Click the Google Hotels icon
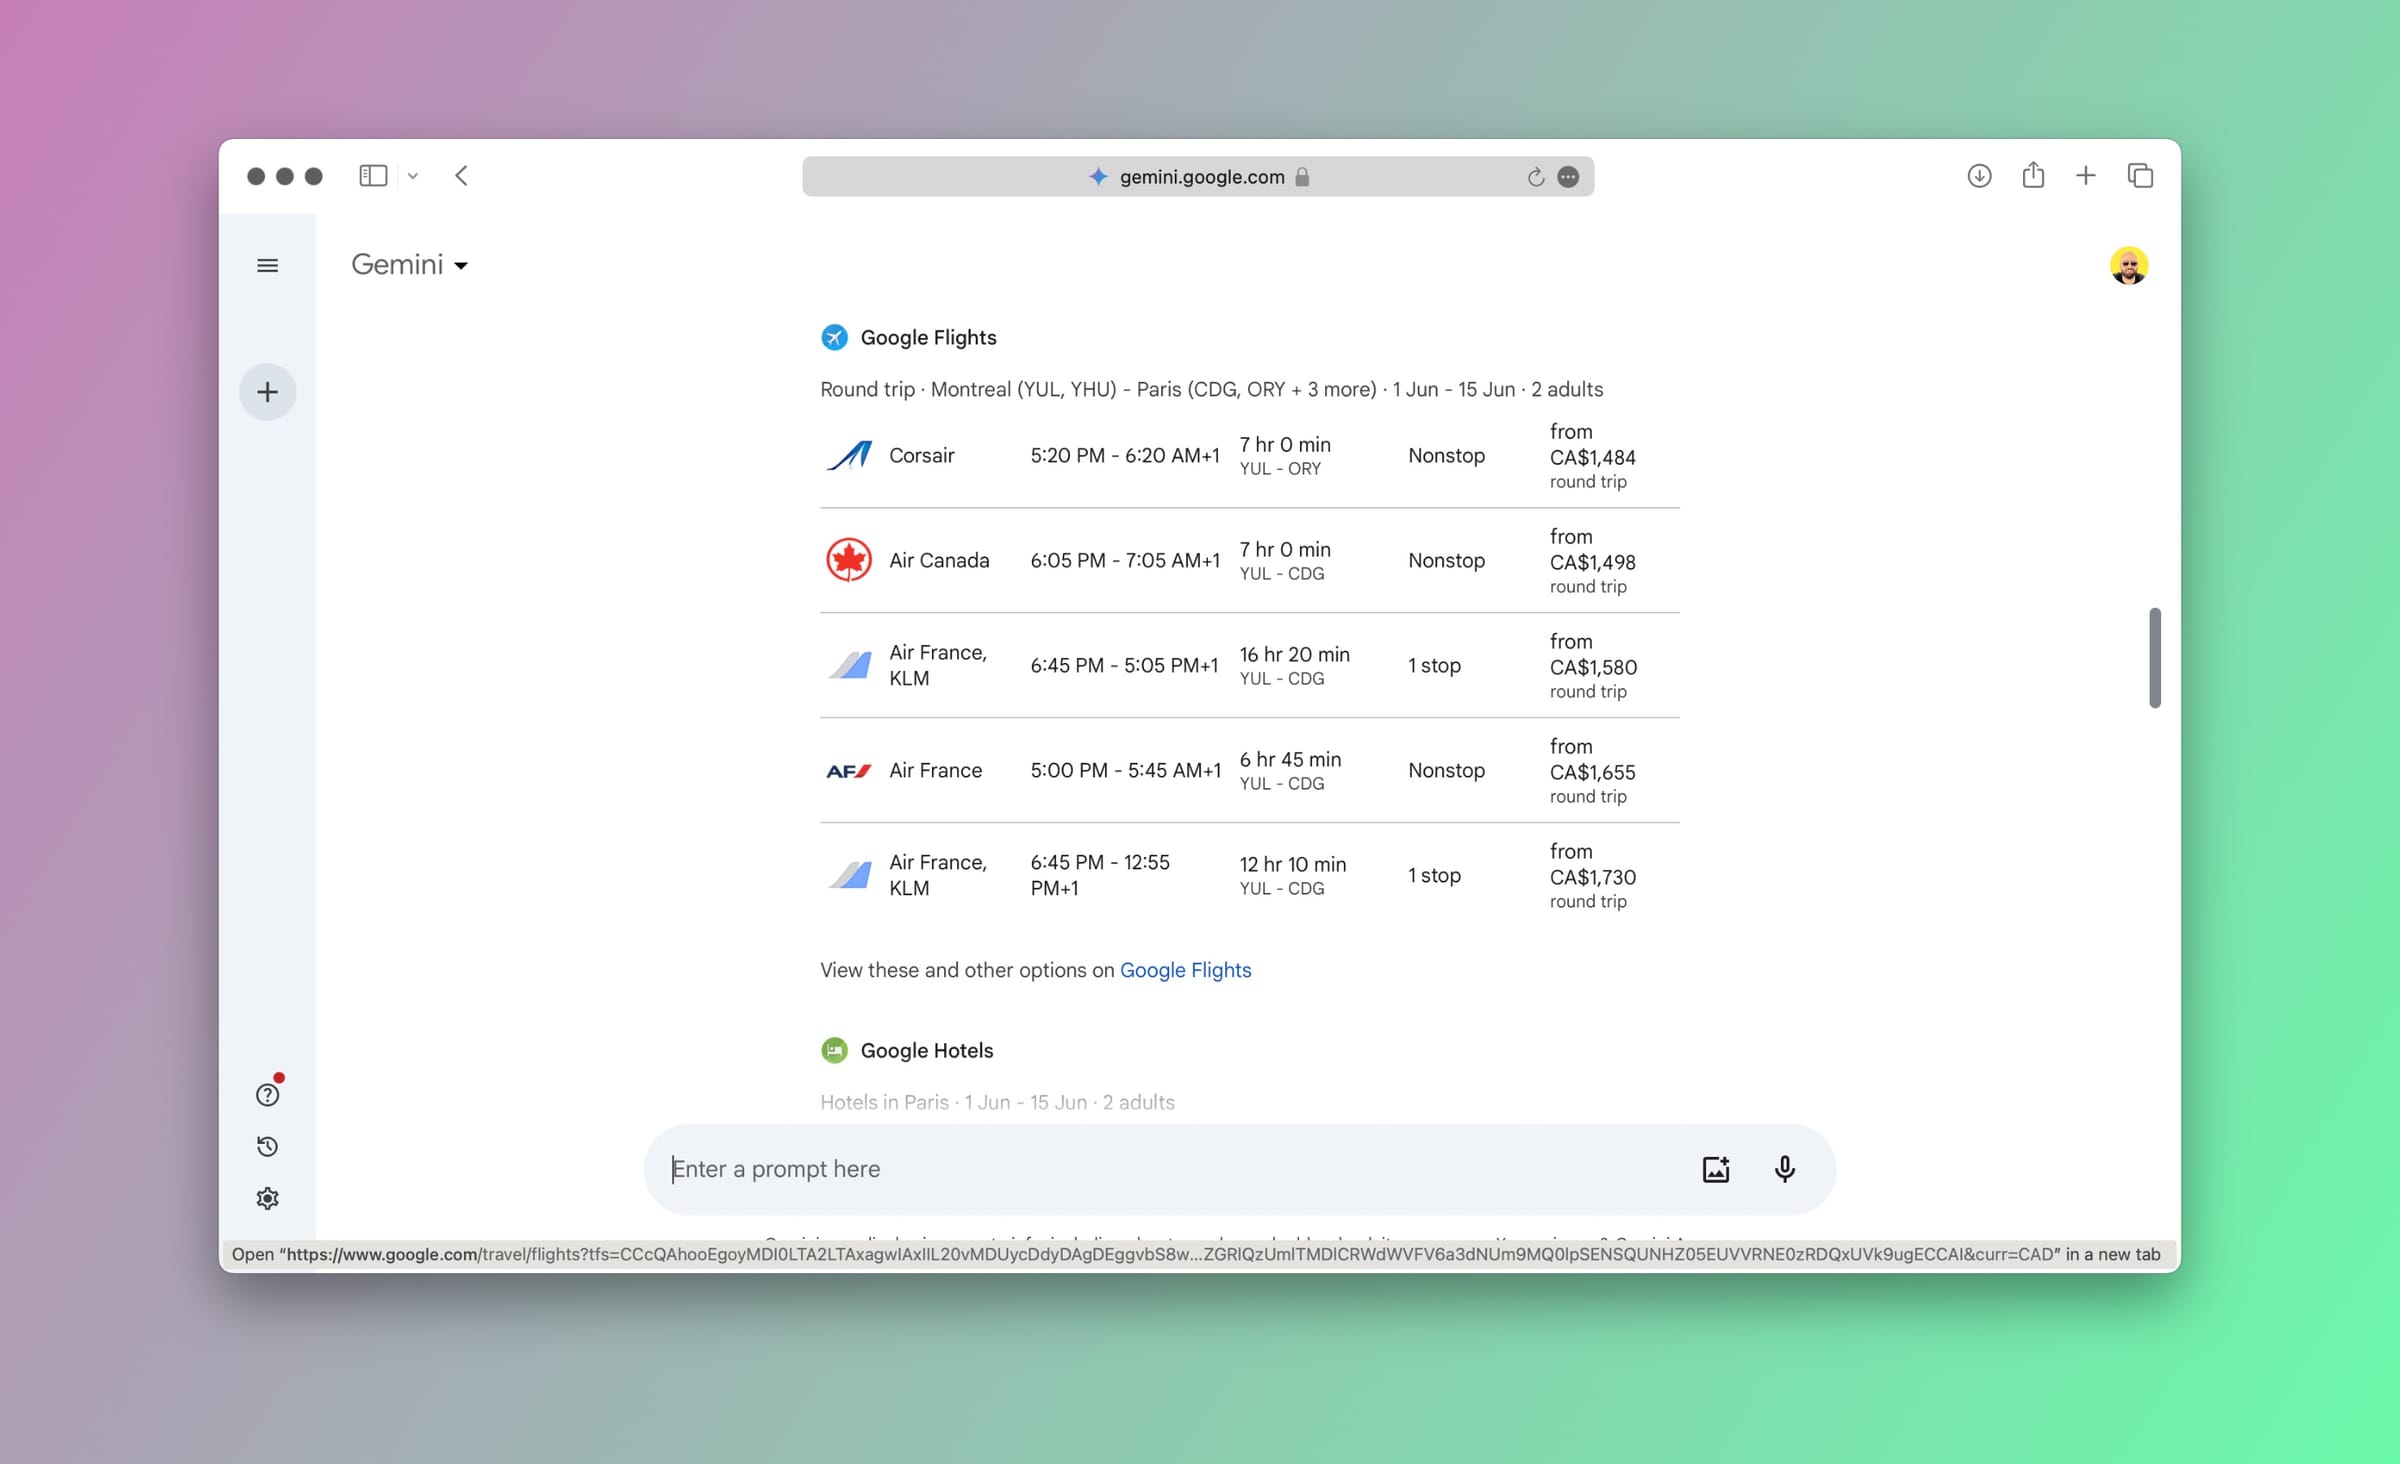The image size is (2400, 1464). (x=834, y=1050)
